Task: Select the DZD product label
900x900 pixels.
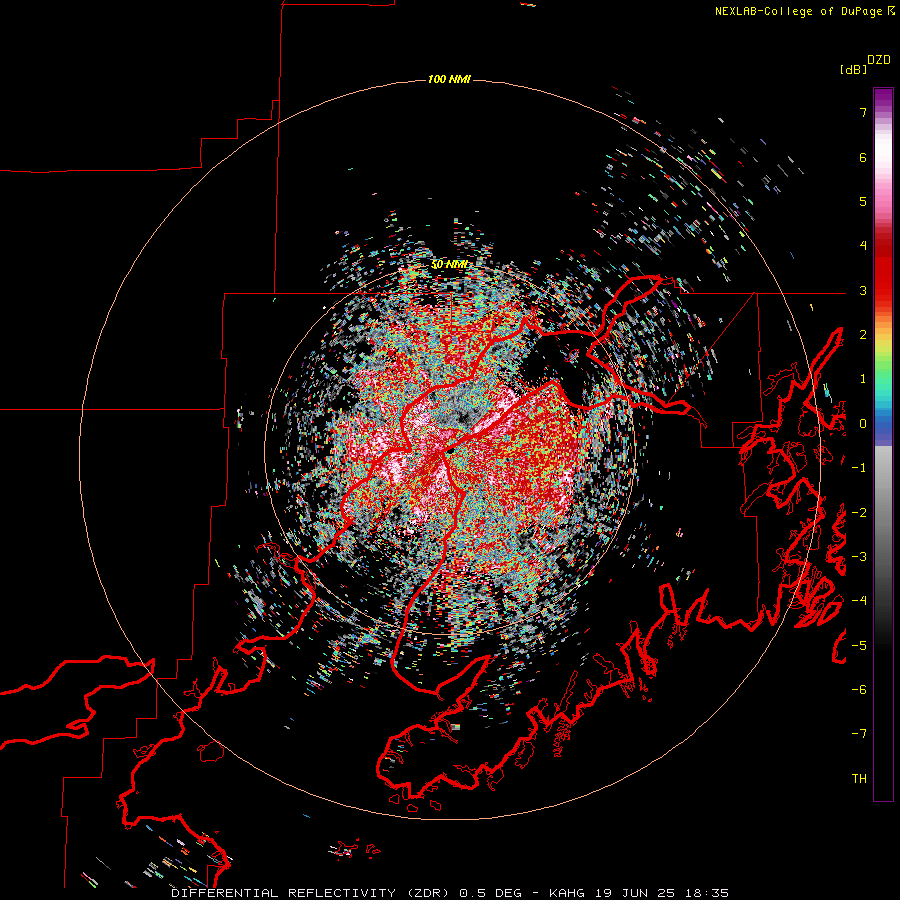Action: coord(879,60)
